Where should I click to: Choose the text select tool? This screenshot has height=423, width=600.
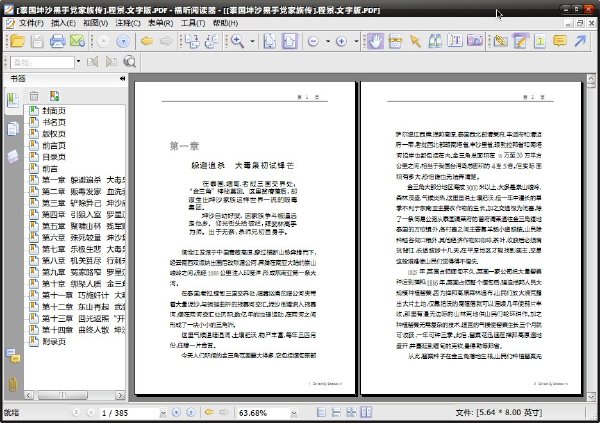tap(455, 41)
